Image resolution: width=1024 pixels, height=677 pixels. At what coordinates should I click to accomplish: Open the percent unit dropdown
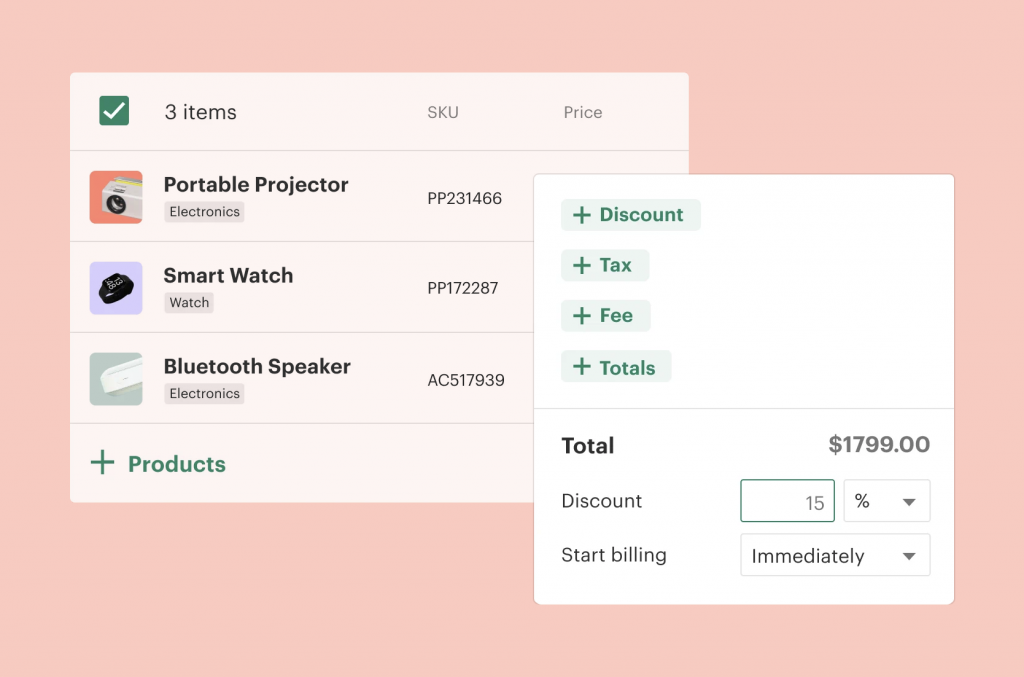(x=886, y=501)
